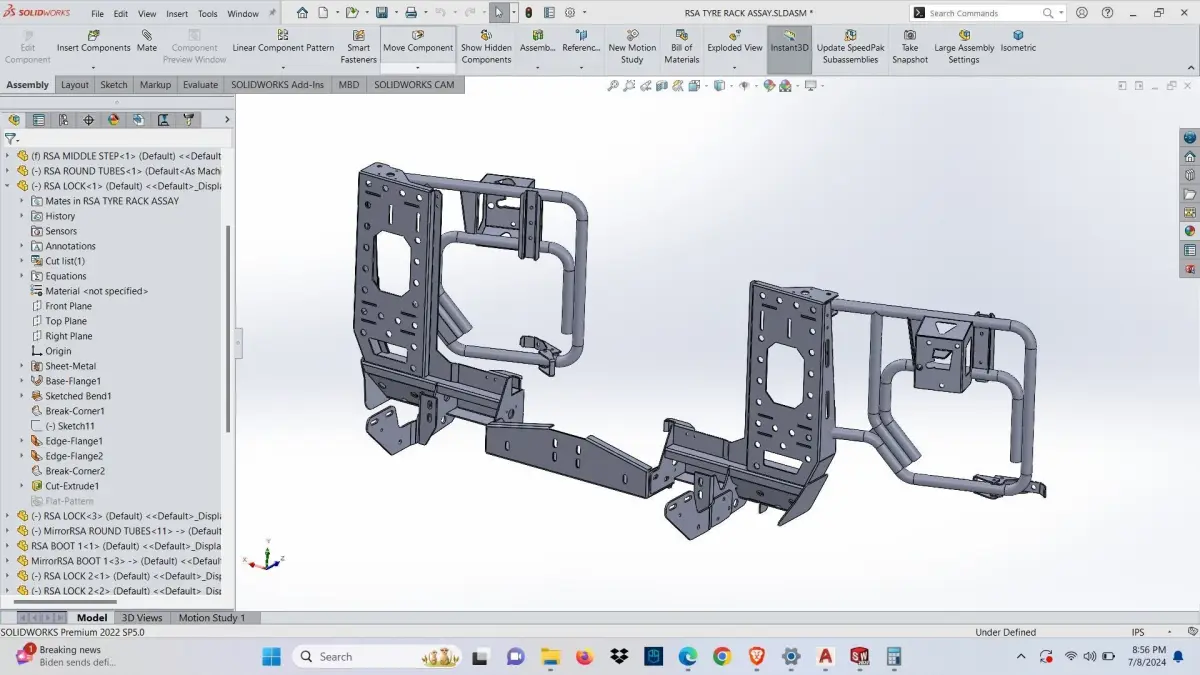Collapse the RSA LOCK<1> component

[x=8, y=186]
